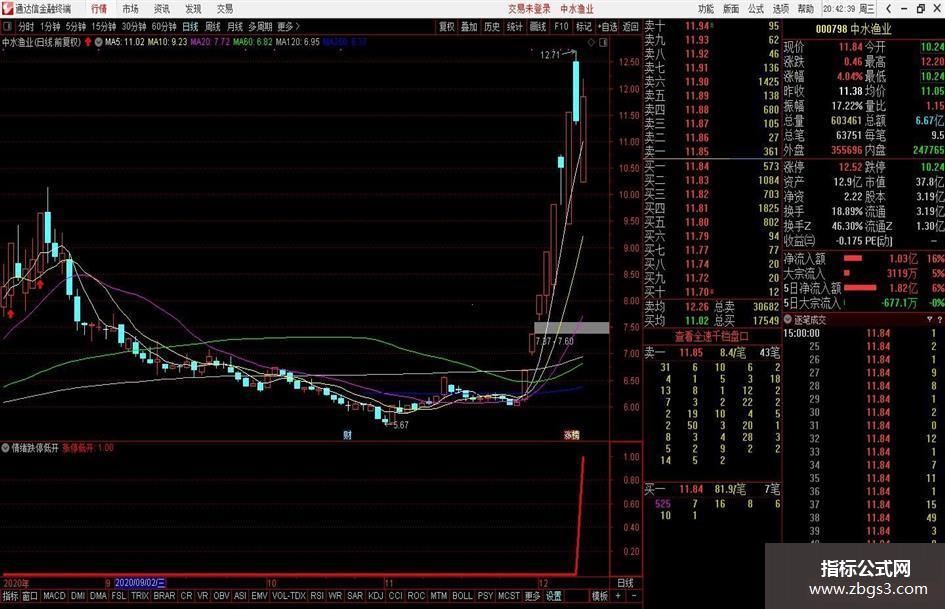Click the 交易未登录 login link

pos(529,8)
